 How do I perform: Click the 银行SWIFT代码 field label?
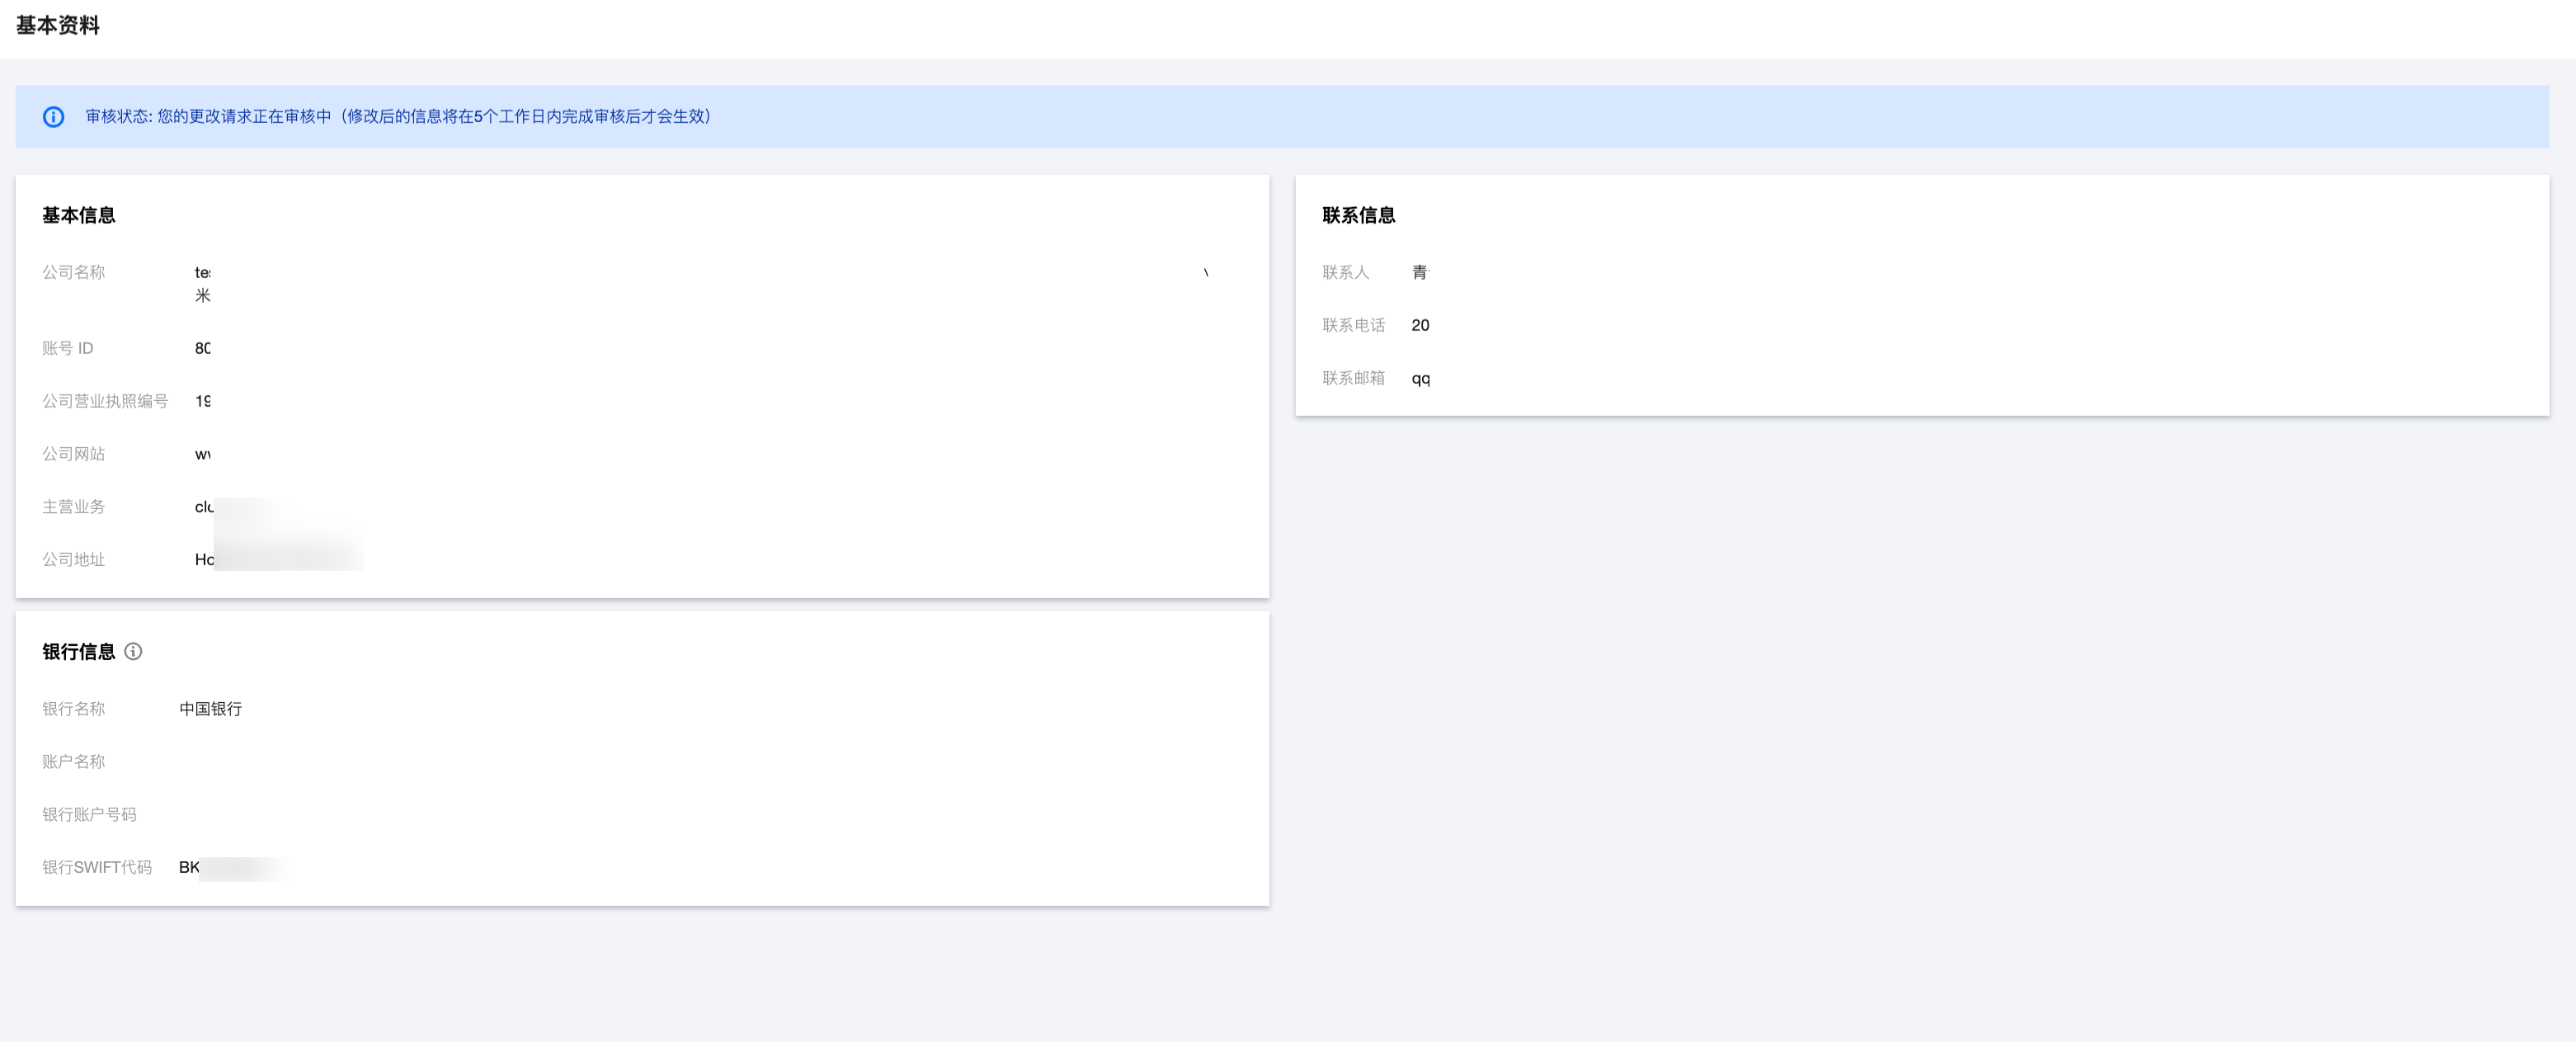pos(97,868)
